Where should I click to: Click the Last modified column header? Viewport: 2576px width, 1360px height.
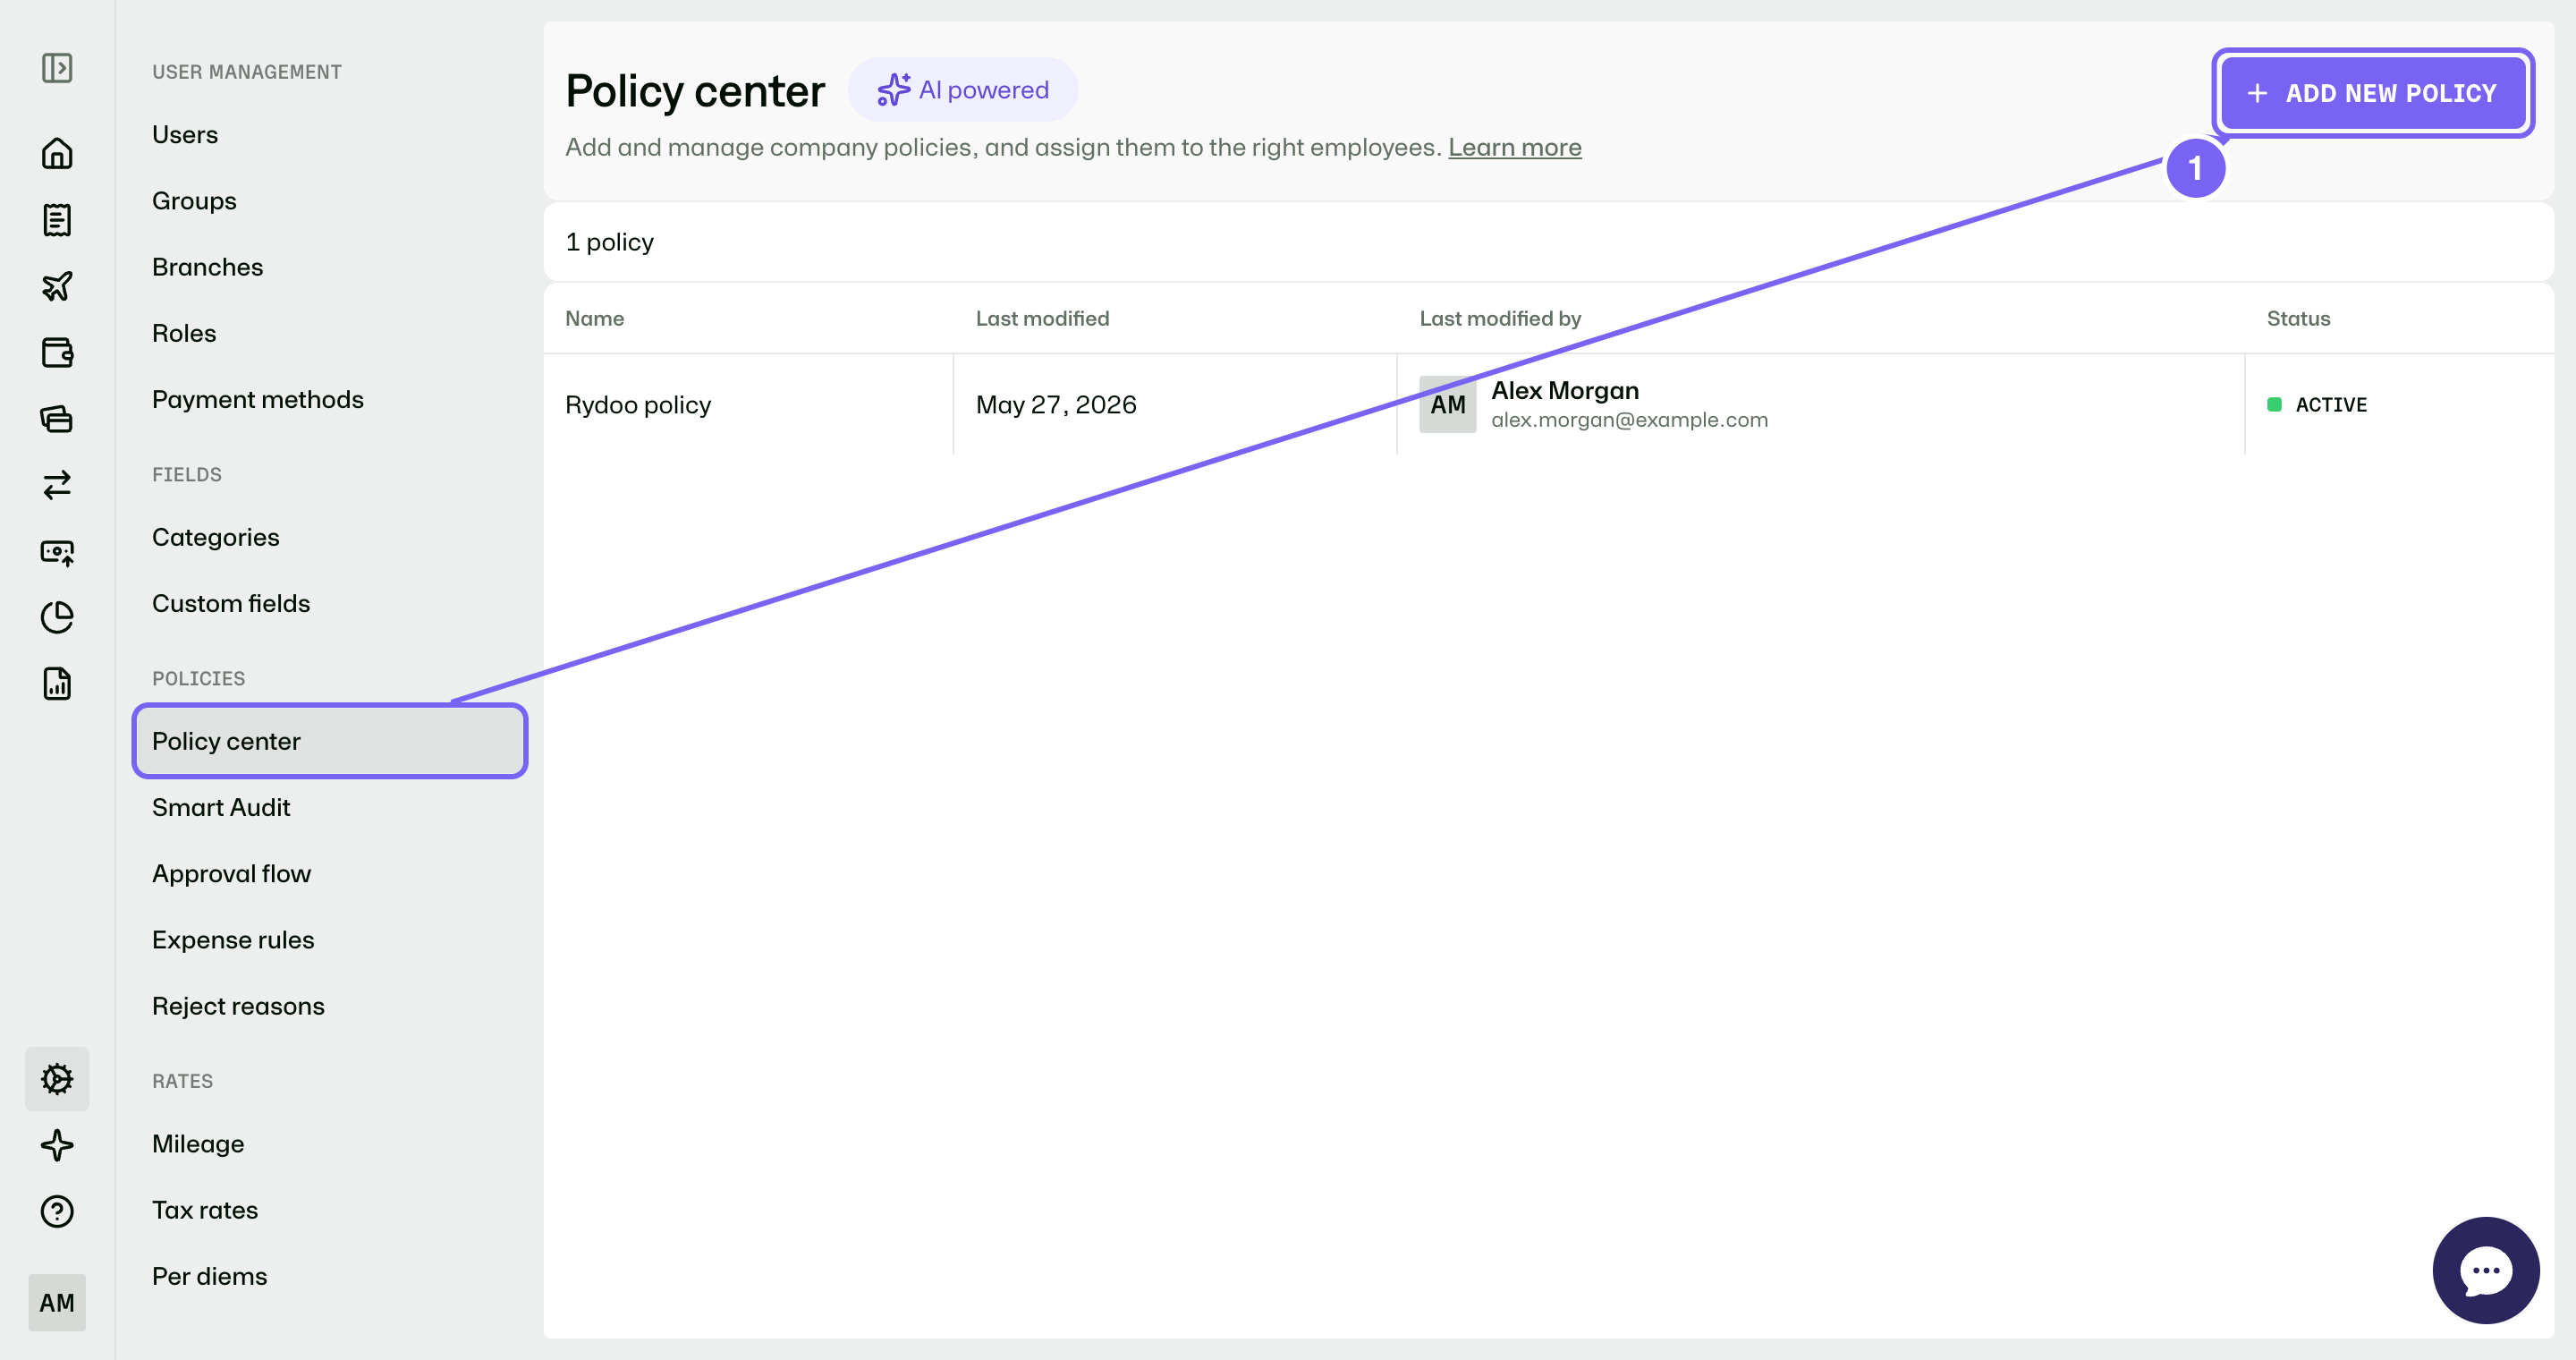click(1042, 318)
